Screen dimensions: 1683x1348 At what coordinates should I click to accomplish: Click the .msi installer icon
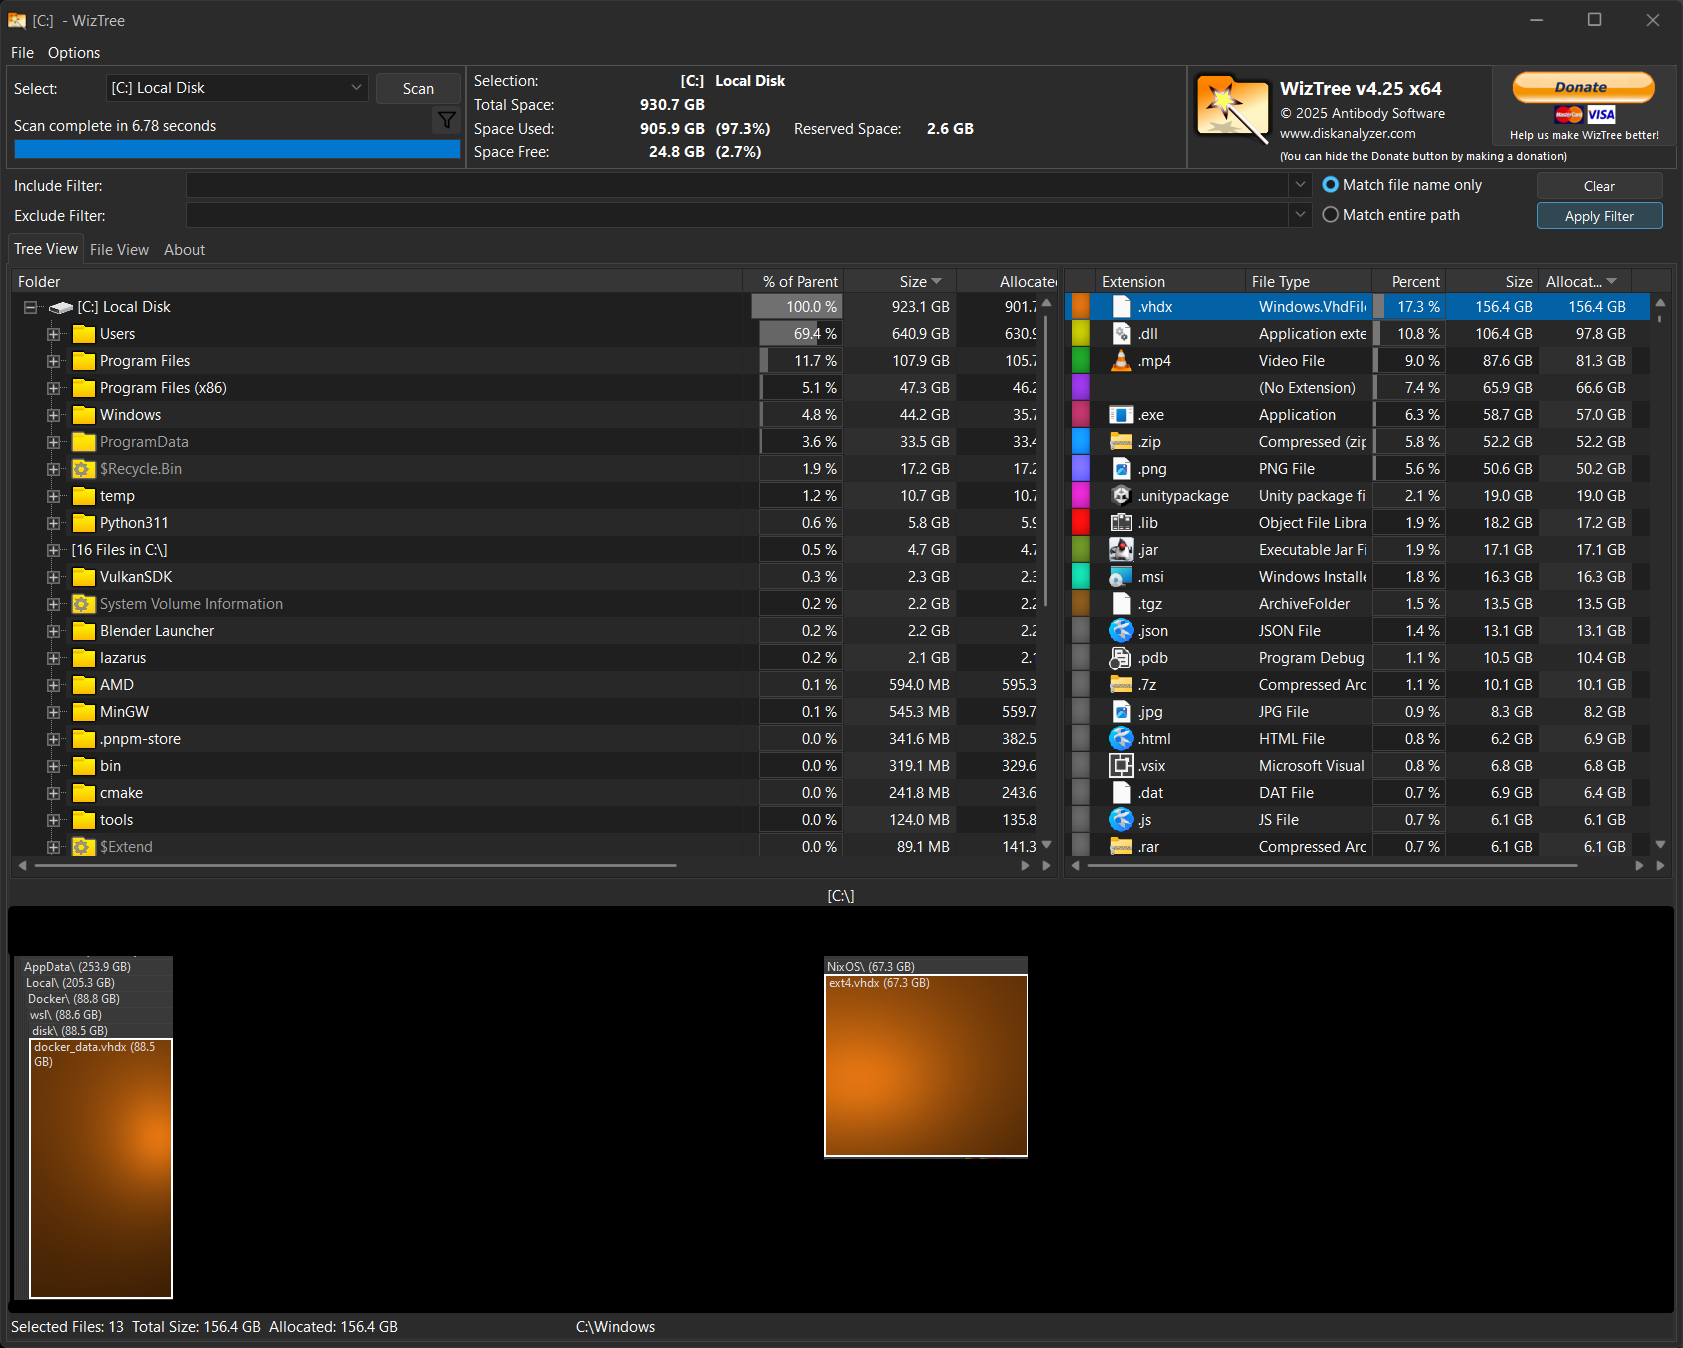[x=1121, y=577]
